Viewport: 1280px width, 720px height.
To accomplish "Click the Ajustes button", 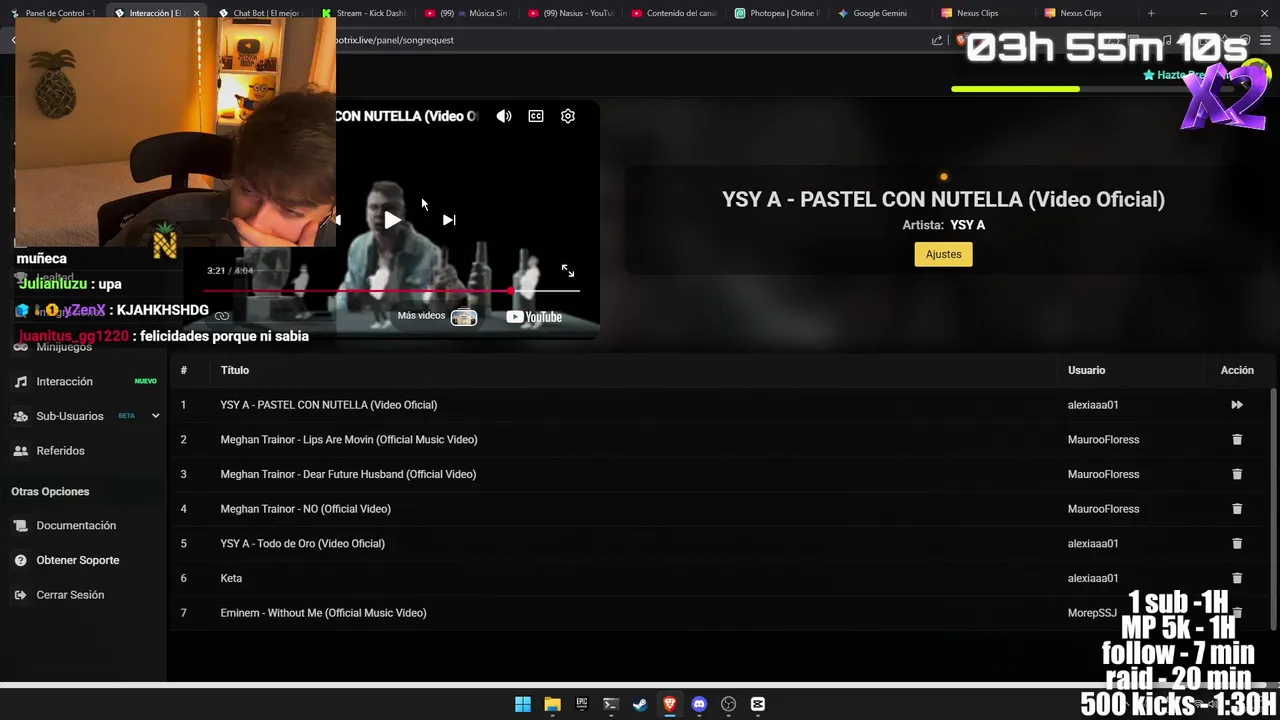I will (943, 254).
